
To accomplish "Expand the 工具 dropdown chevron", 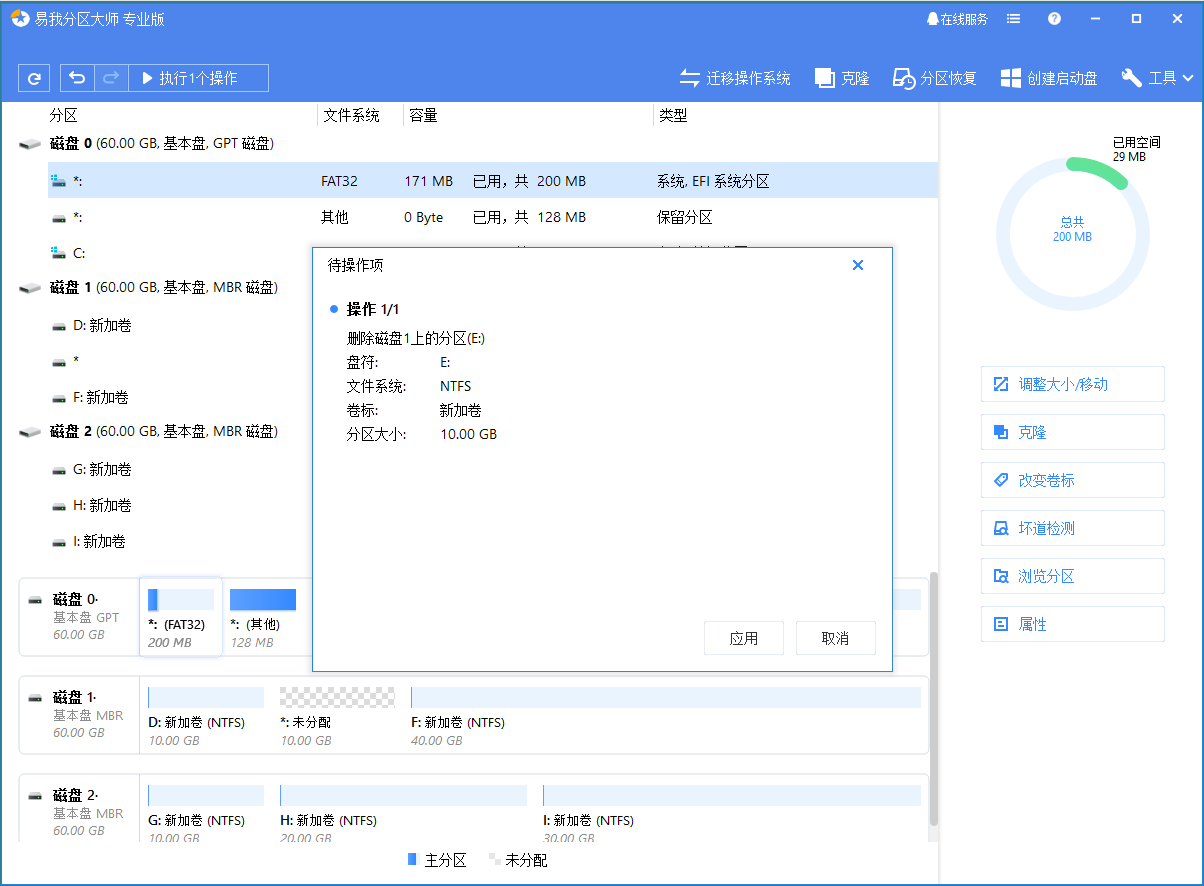I will click(1188, 77).
